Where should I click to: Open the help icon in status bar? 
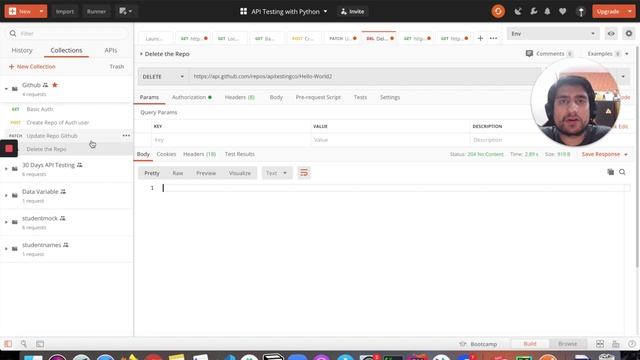(x=631, y=344)
